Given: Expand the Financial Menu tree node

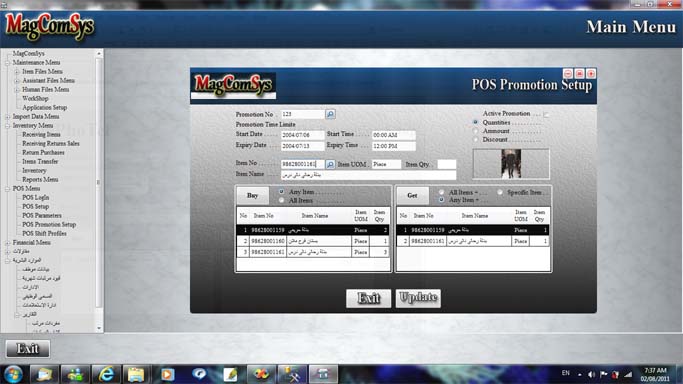Looking at the screenshot, I should click(x=7, y=243).
